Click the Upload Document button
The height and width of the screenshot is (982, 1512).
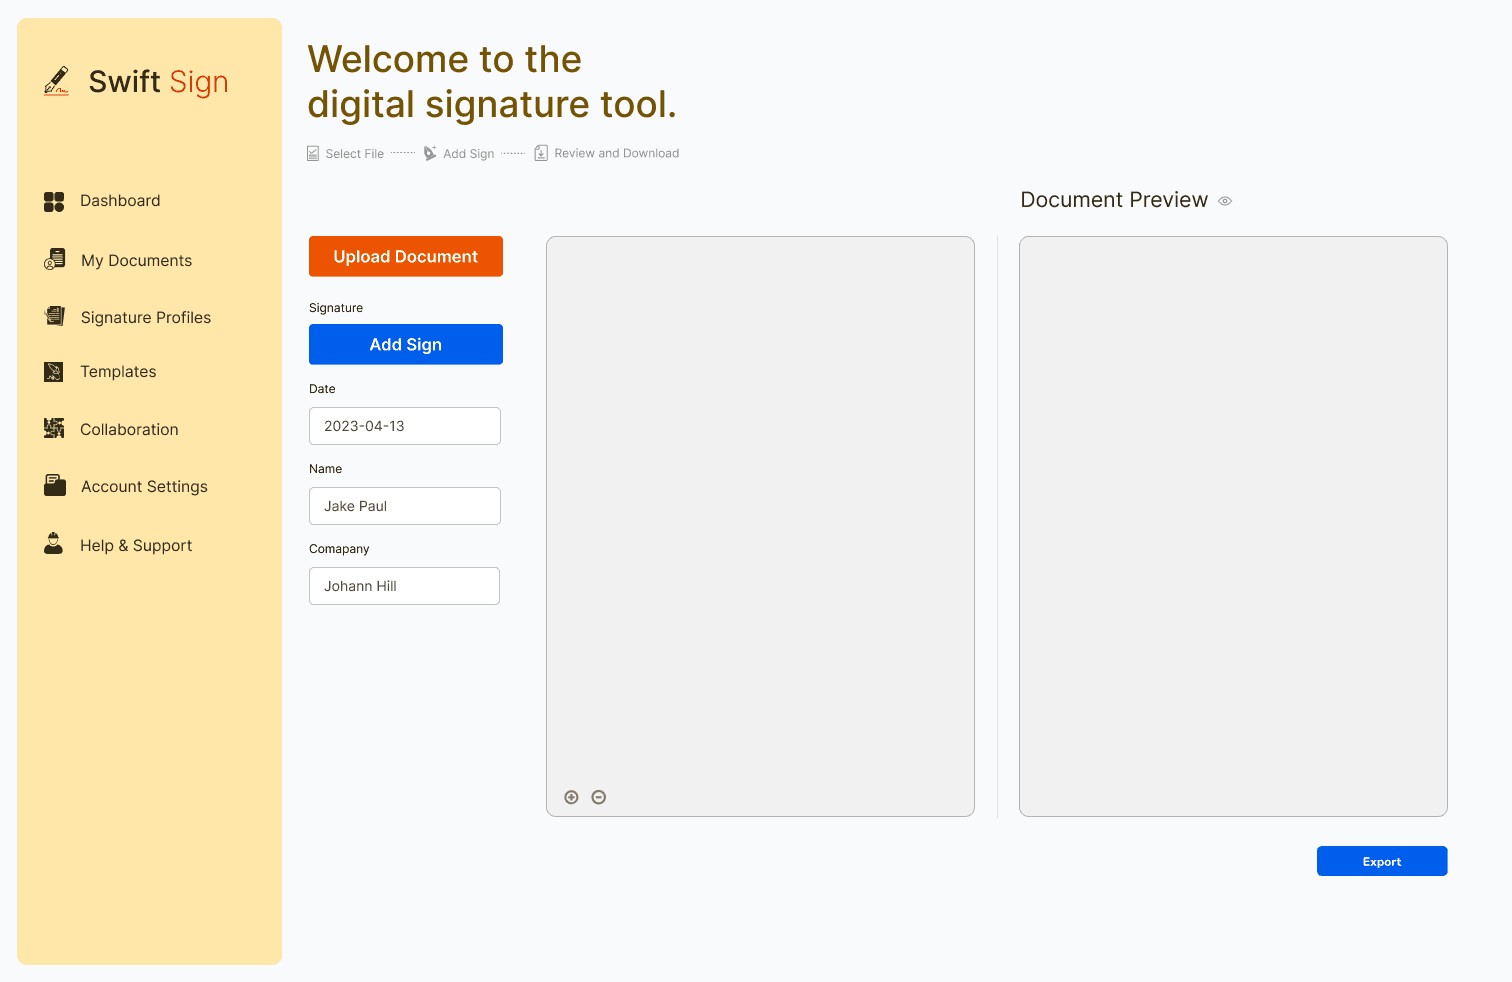click(405, 256)
